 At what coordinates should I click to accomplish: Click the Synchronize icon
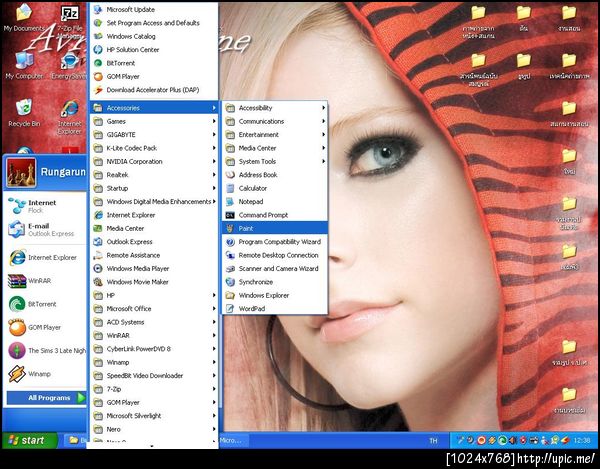point(230,282)
